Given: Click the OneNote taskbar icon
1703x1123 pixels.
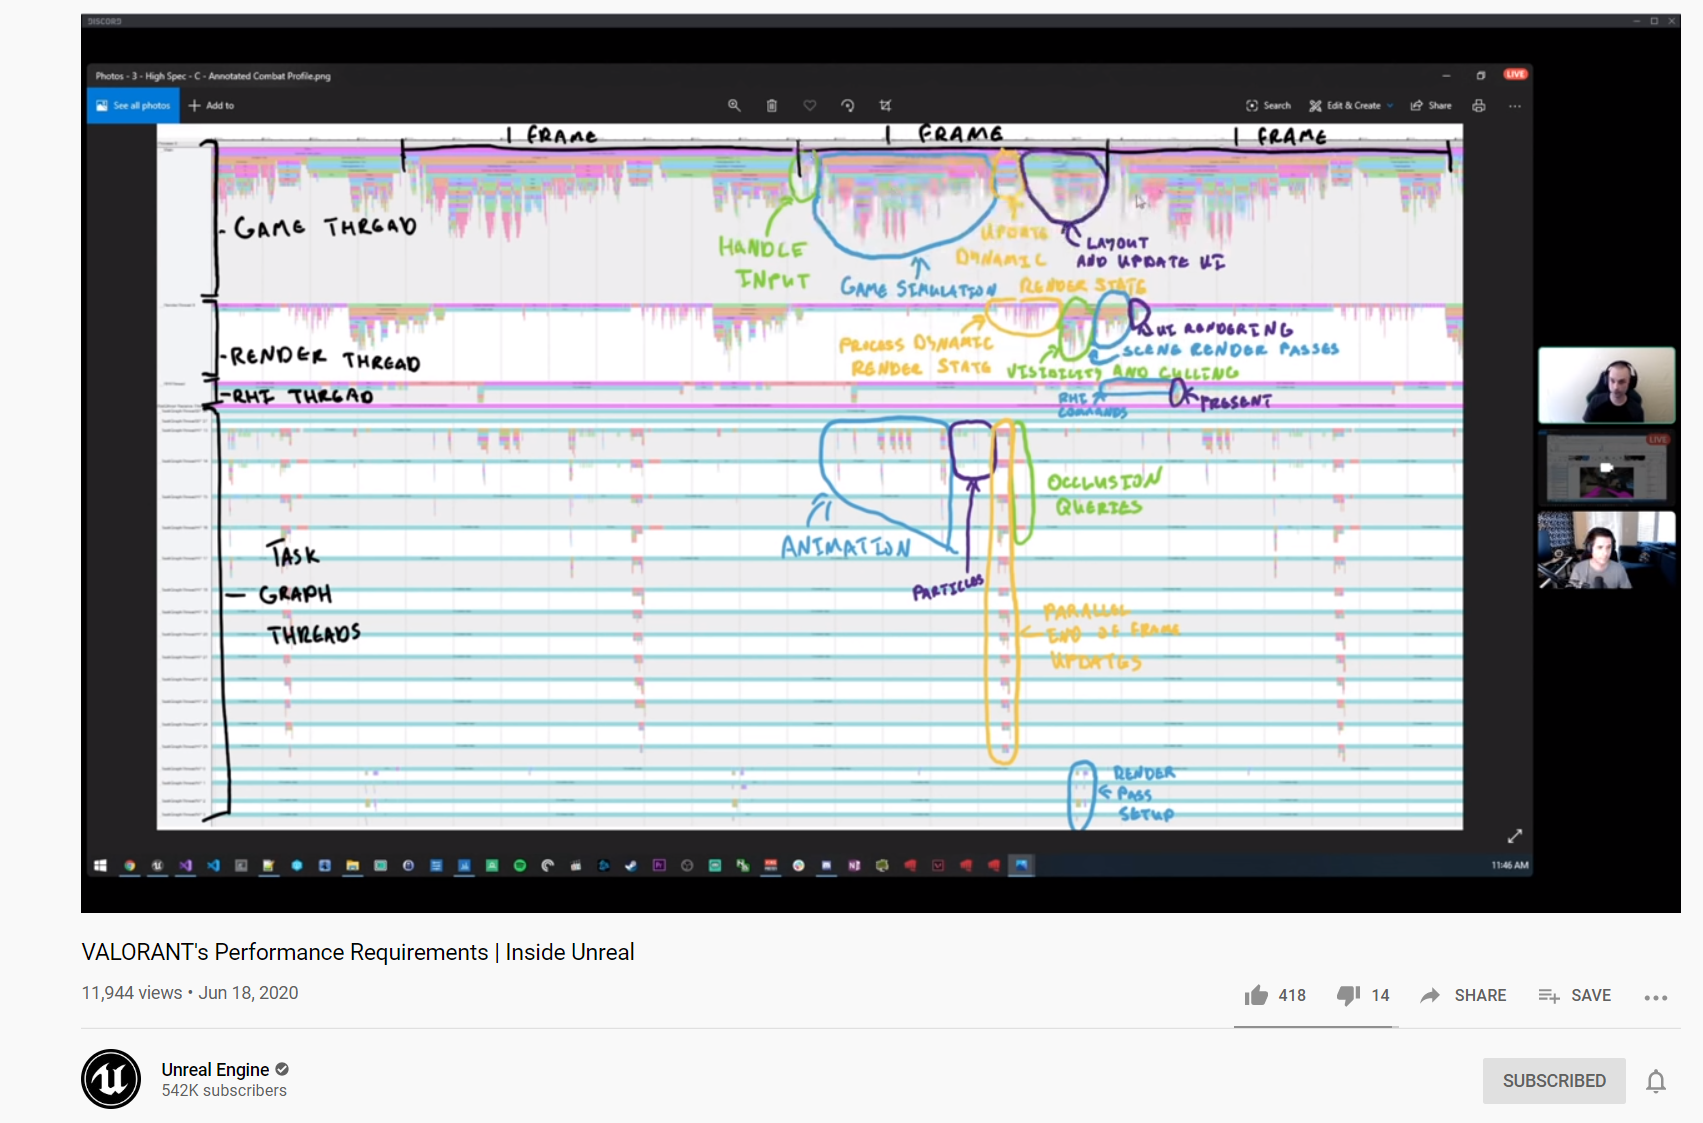Looking at the screenshot, I should point(854,865).
